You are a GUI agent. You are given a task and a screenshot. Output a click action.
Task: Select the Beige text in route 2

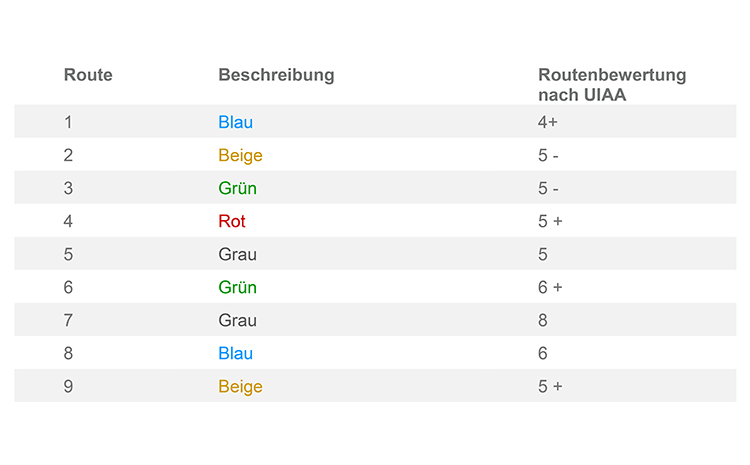(x=240, y=155)
